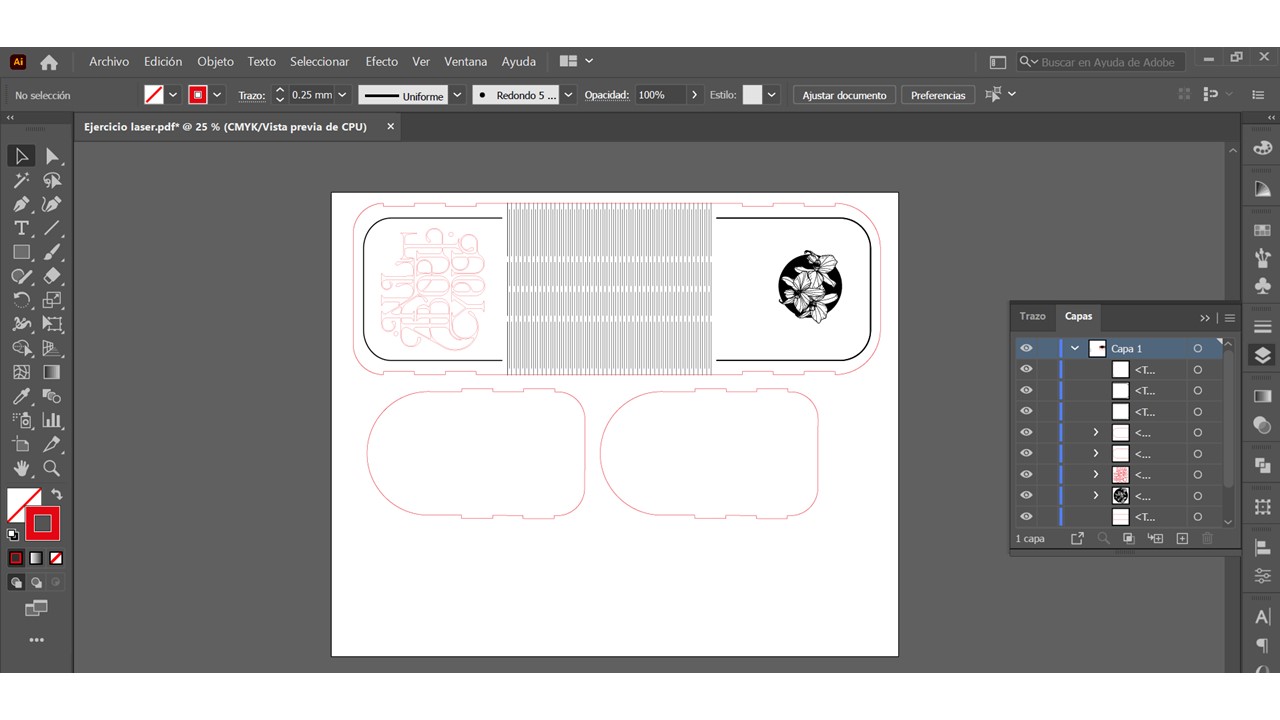This screenshot has width=1280, height=720.
Task: Click the Ajustar documento button
Action: tap(844, 95)
